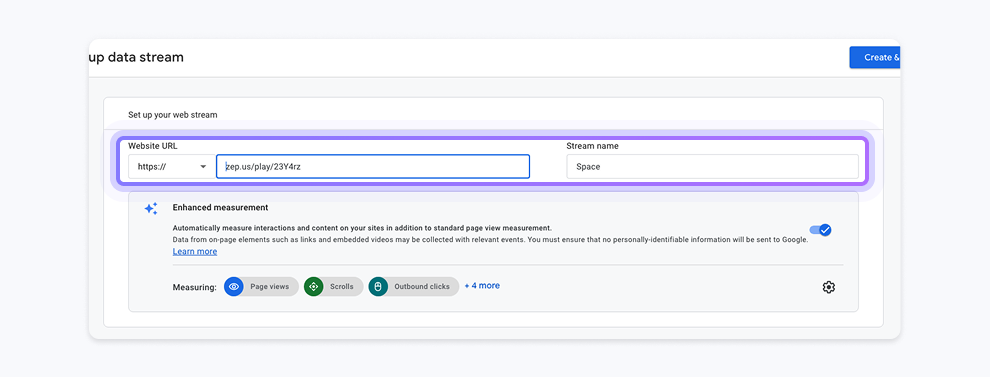Click the Scrolls chip label
This screenshot has height=377, width=990.
[x=342, y=287]
